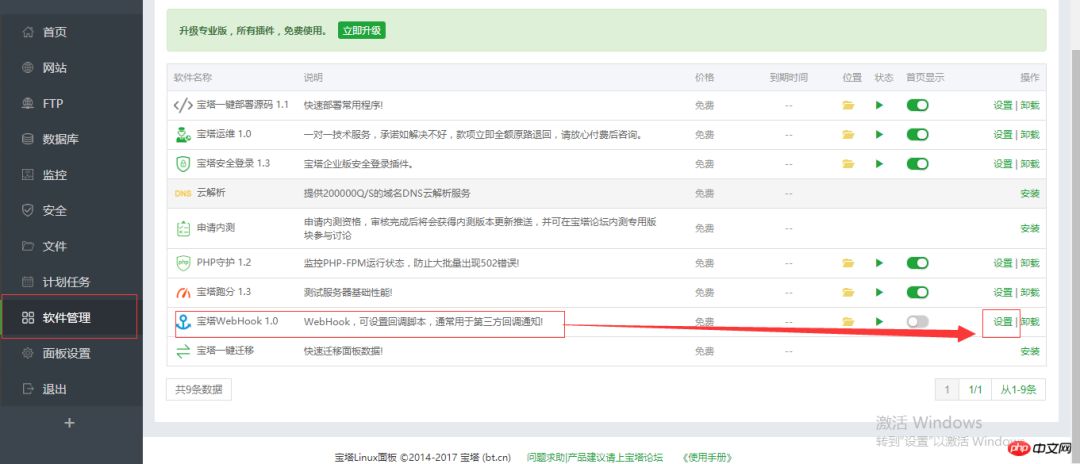The width and height of the screenshot is (1080, 464).
Task: Open the 首页 home icon in sidebar
Action: coord(28,32)
